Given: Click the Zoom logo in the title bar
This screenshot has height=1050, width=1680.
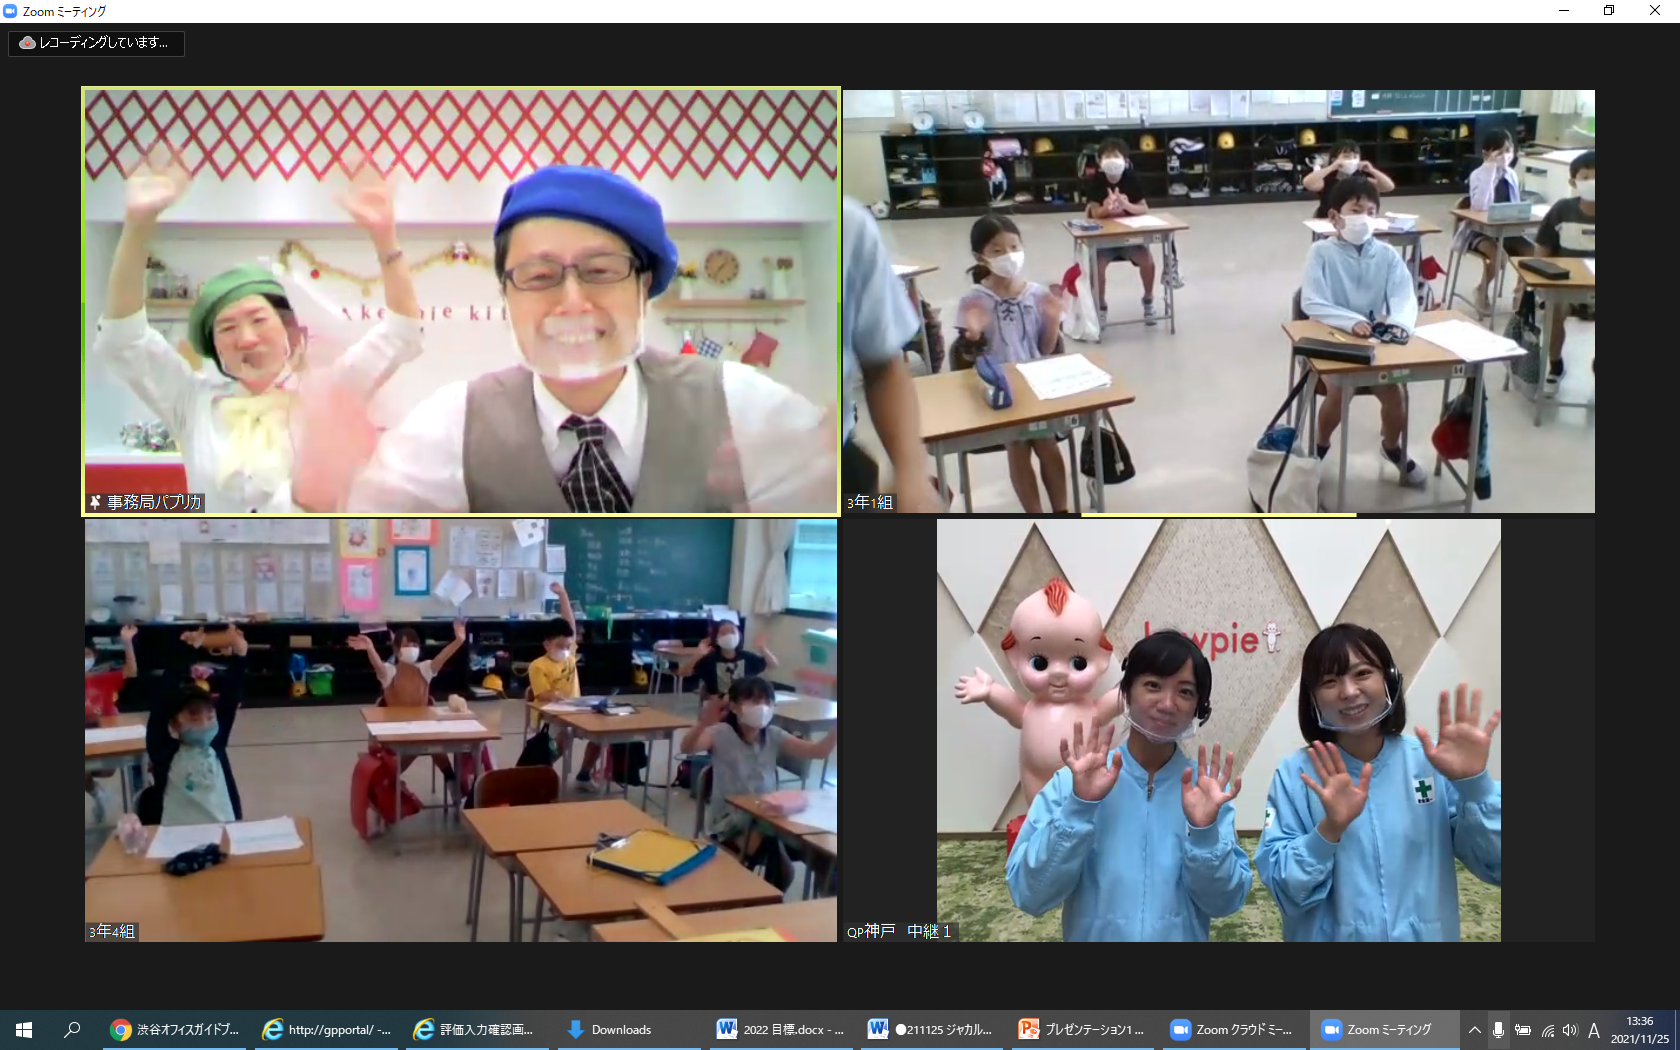Looking at the screenshot, I should click(10, 11).
